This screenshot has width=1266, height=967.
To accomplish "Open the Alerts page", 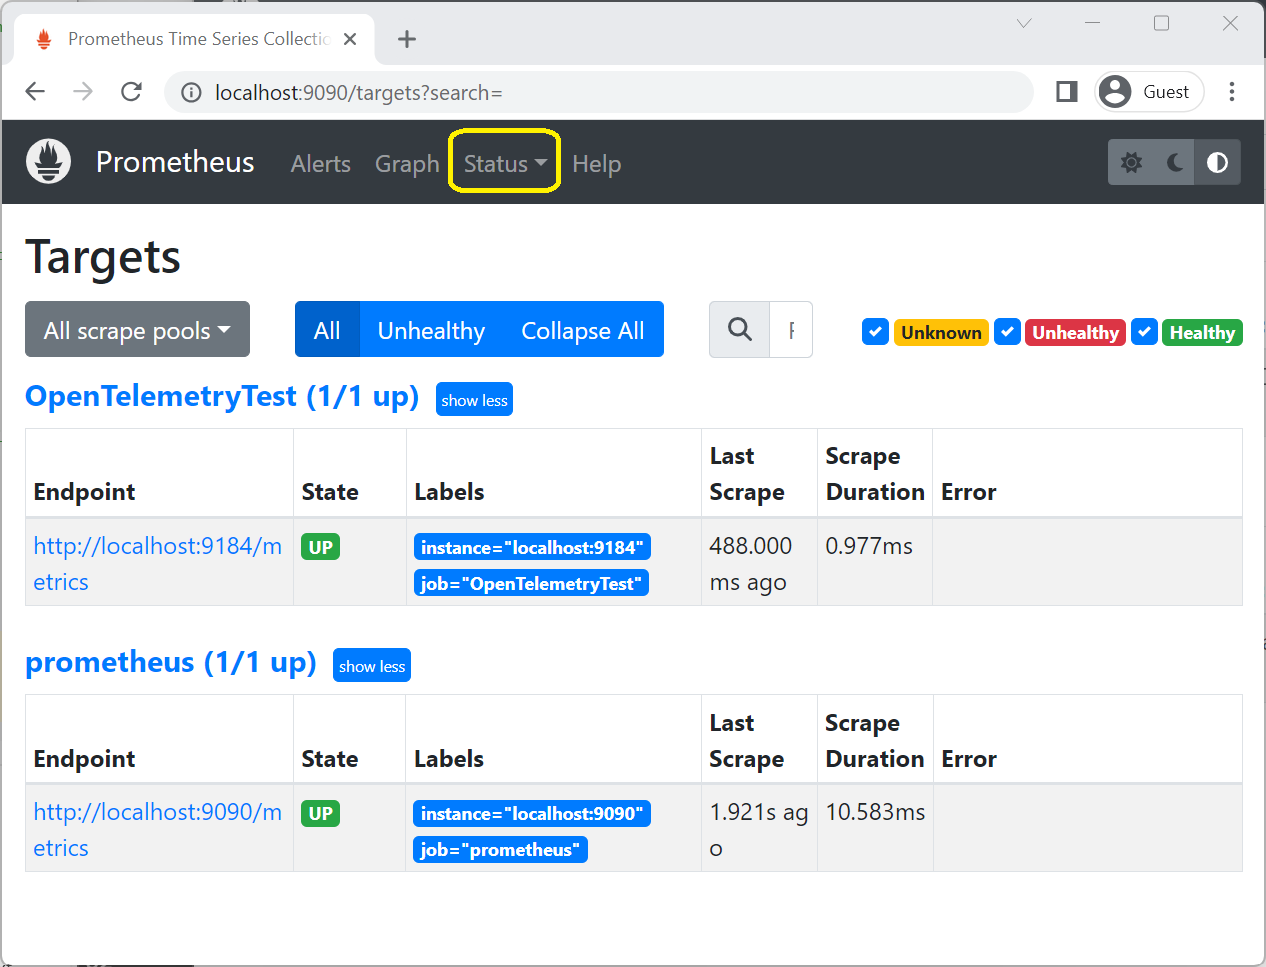I will coord(321,163).
